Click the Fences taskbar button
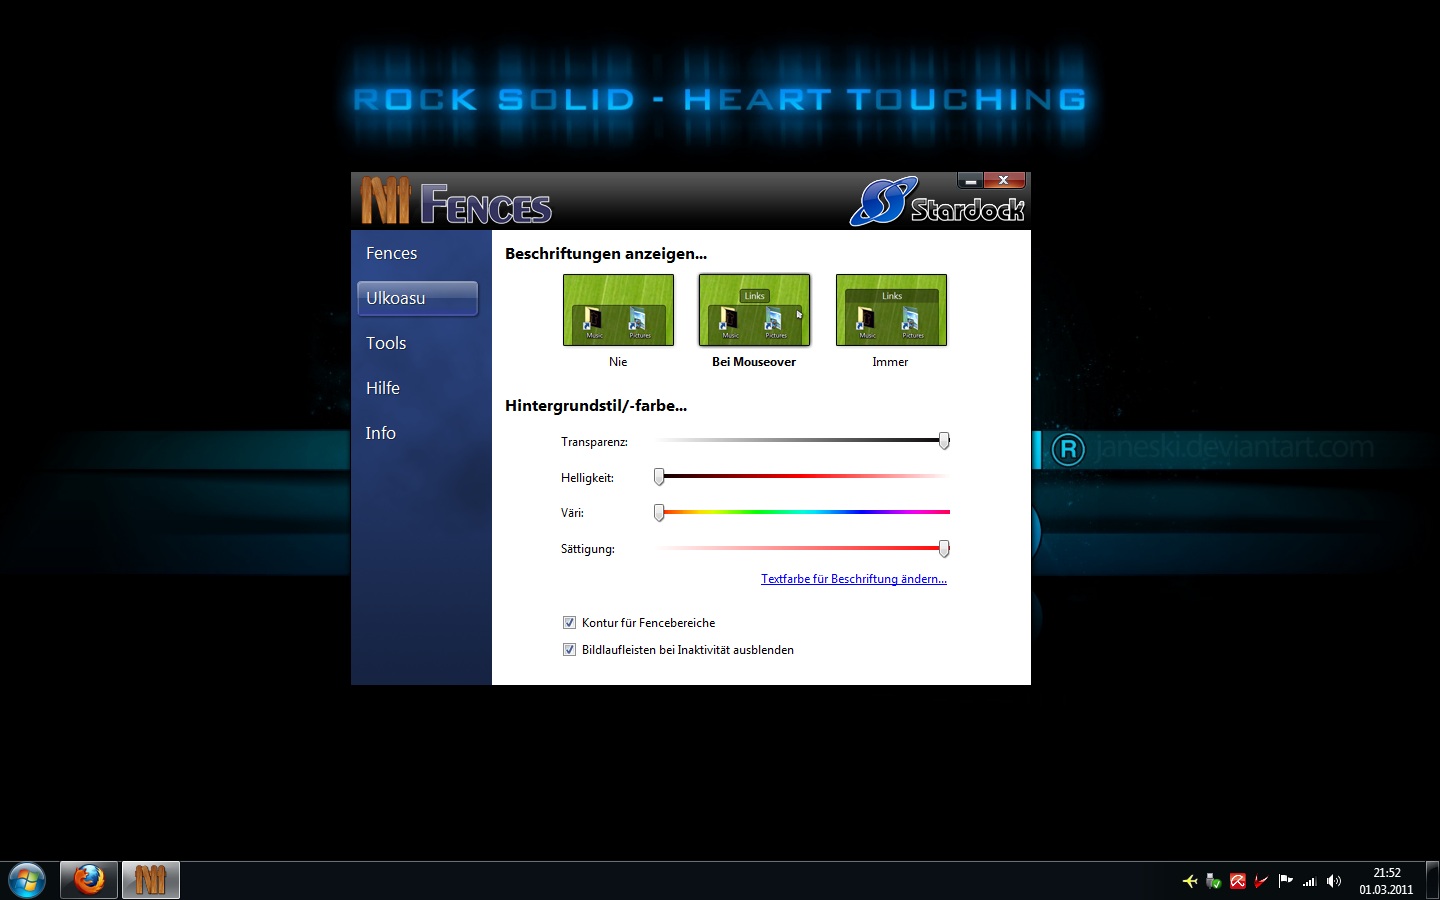Viewport: 1440px width, 900px height. click(151, 880)
